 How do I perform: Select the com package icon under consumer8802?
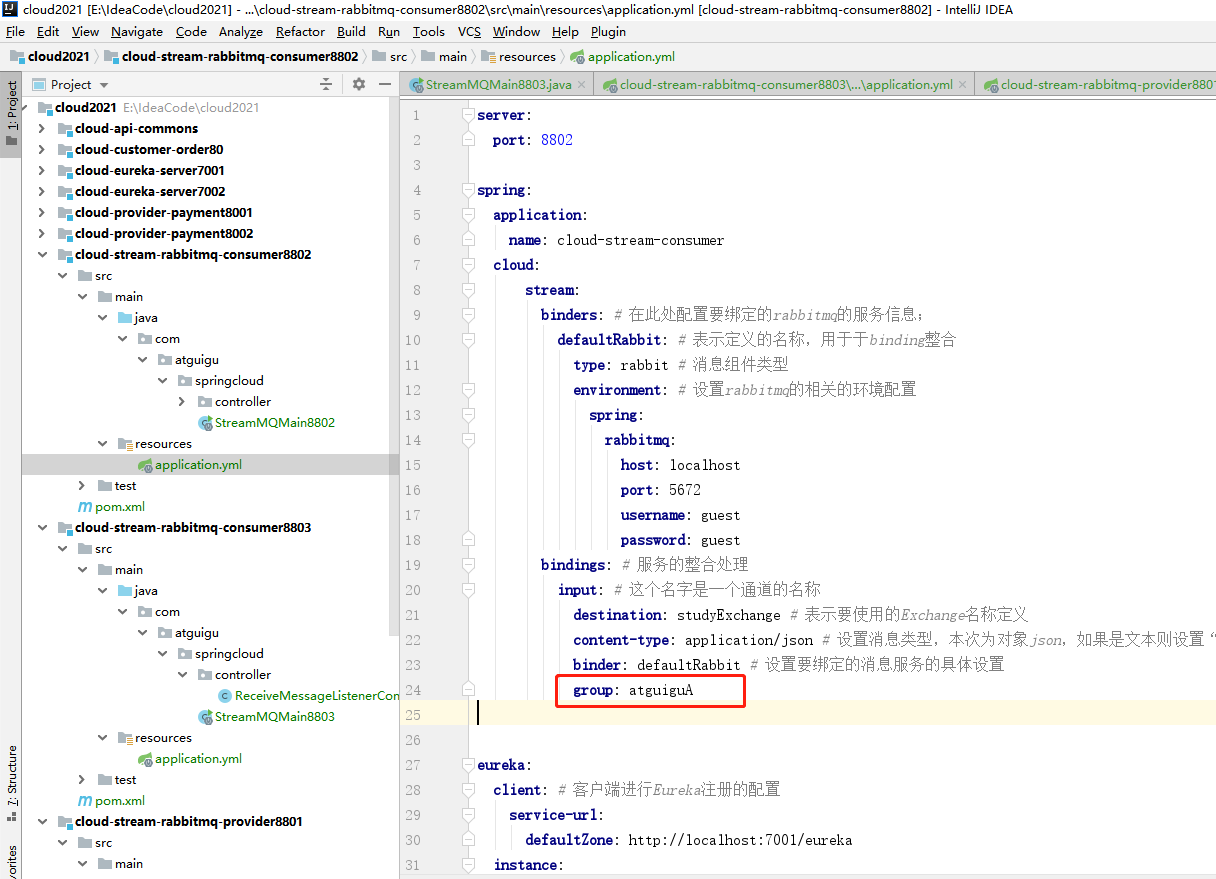point(145,339)
